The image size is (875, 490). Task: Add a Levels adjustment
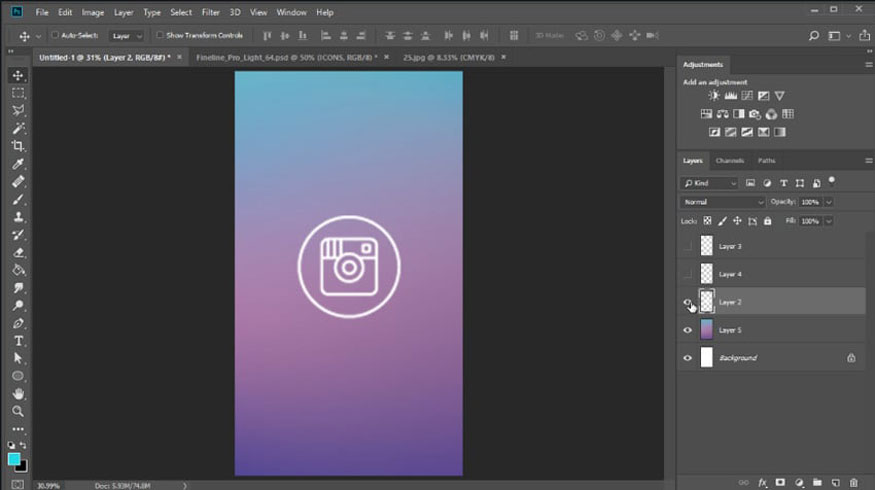click(730, 96)
